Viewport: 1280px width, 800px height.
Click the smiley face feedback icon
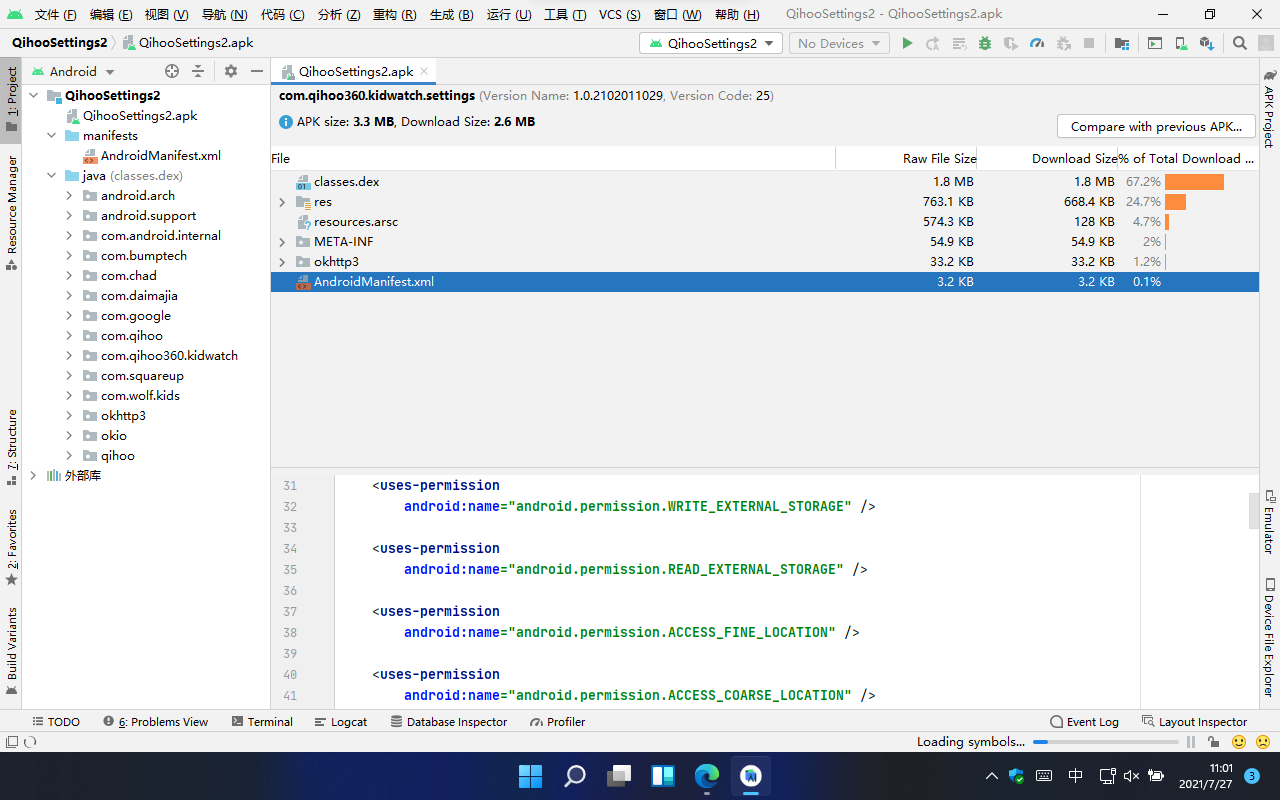tap(1239, 742)
